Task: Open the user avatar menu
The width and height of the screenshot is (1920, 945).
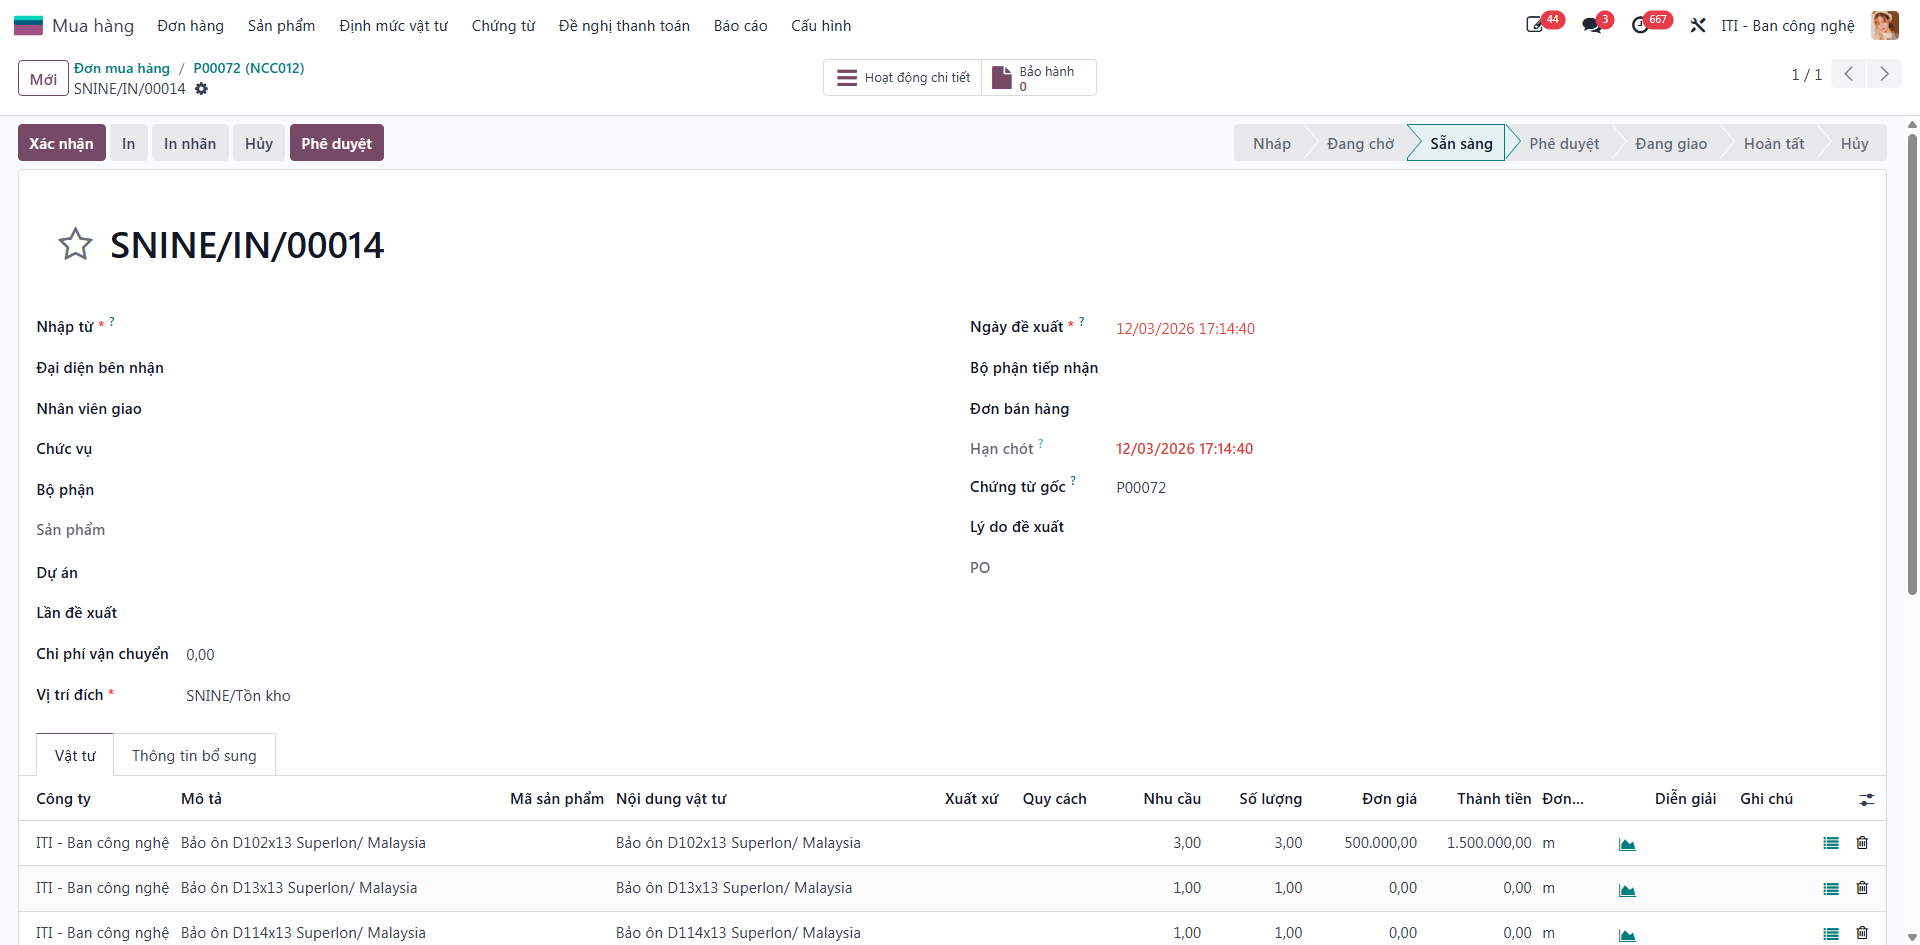Action: (1885, 25)
